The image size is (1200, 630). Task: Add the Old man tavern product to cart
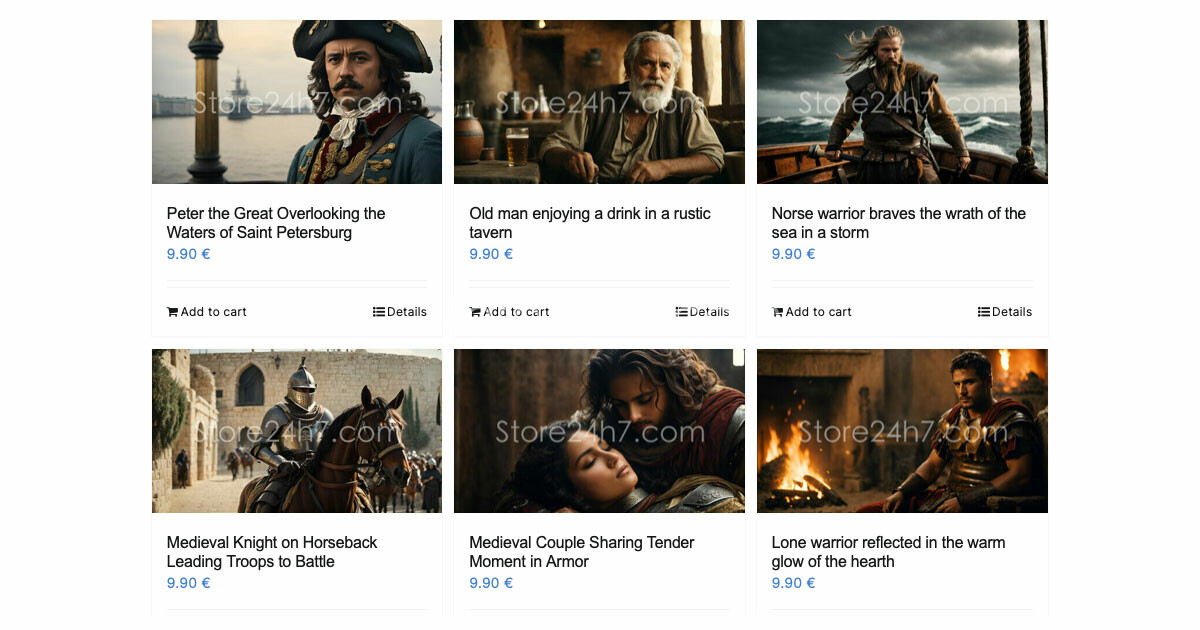point(509,311)
